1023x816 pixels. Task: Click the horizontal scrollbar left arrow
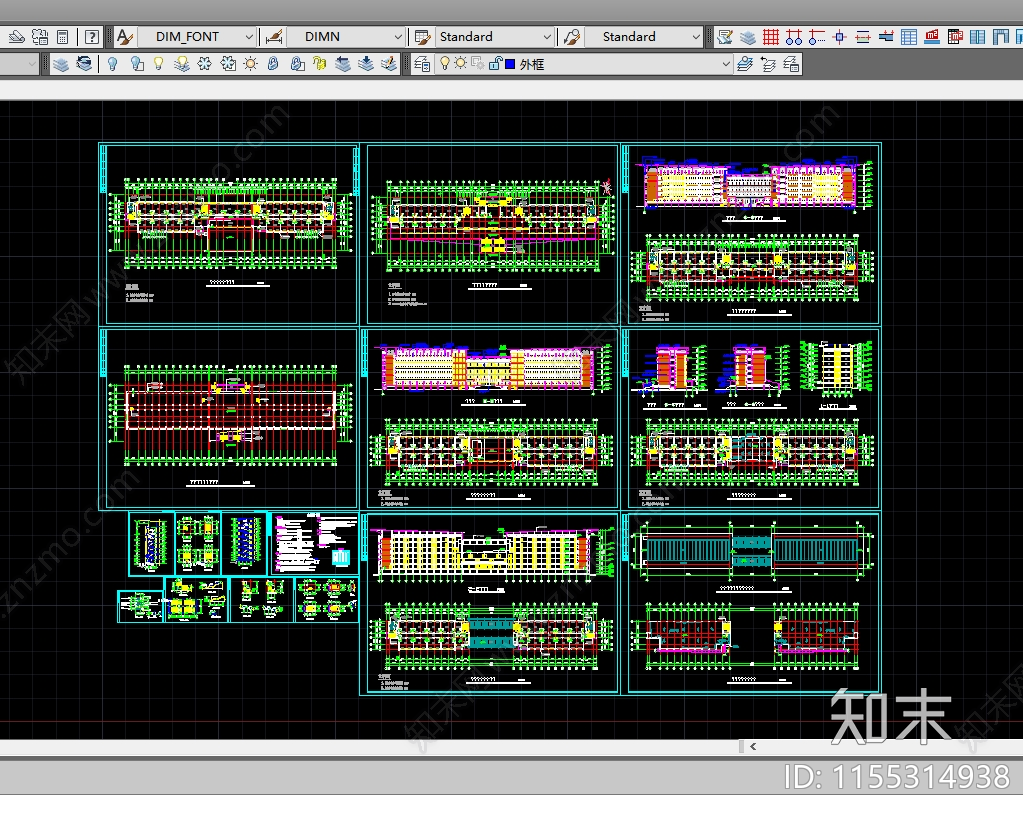click(753, 746)
